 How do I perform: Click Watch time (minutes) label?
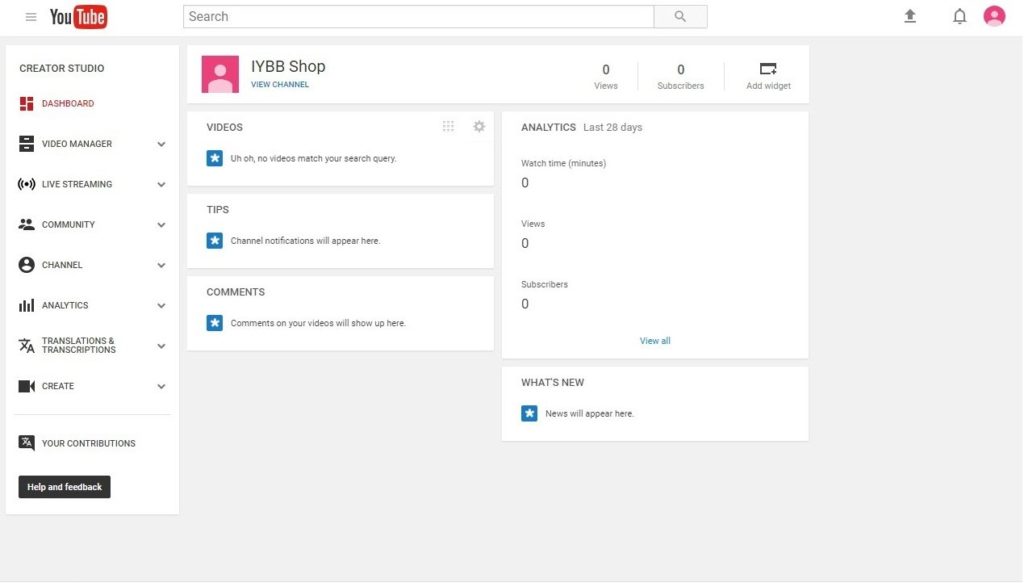pyautogui.click(x=563, y=163)
